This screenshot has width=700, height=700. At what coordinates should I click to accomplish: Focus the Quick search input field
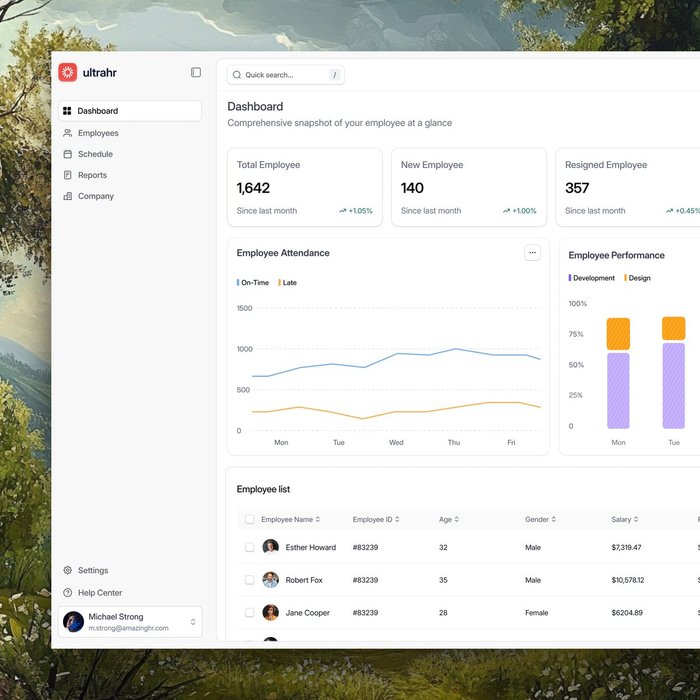[285, 75]
